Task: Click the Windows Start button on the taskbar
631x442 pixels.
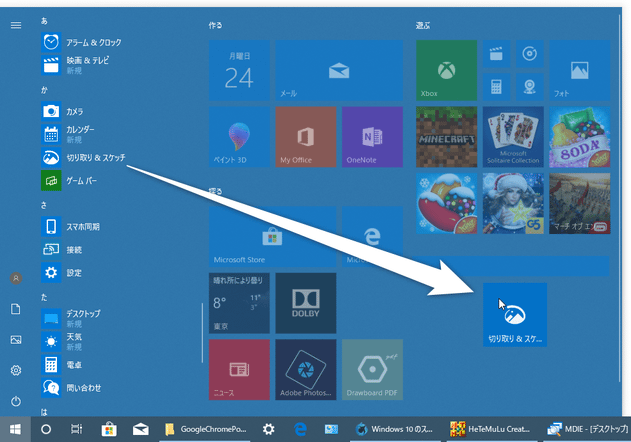Action: tap(15, 429)
